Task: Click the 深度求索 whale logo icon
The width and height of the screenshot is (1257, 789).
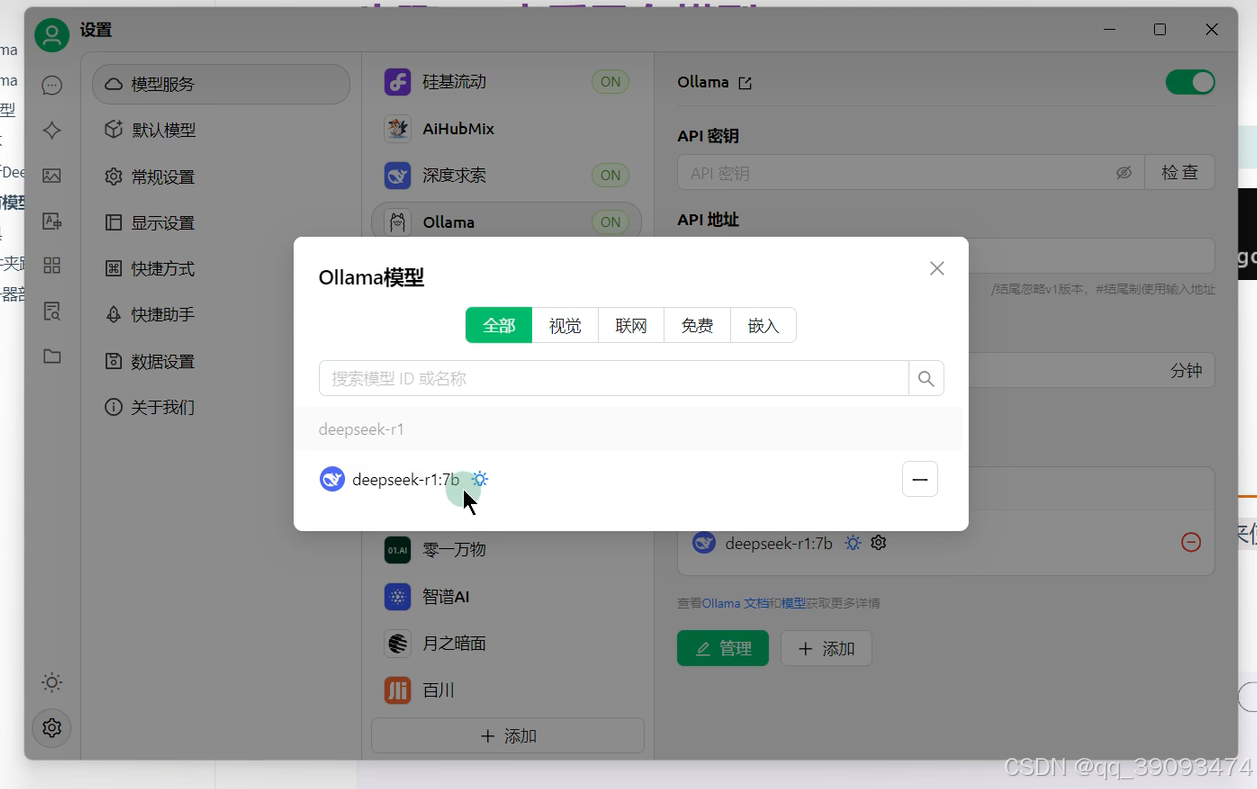Action: click(398, 175)
